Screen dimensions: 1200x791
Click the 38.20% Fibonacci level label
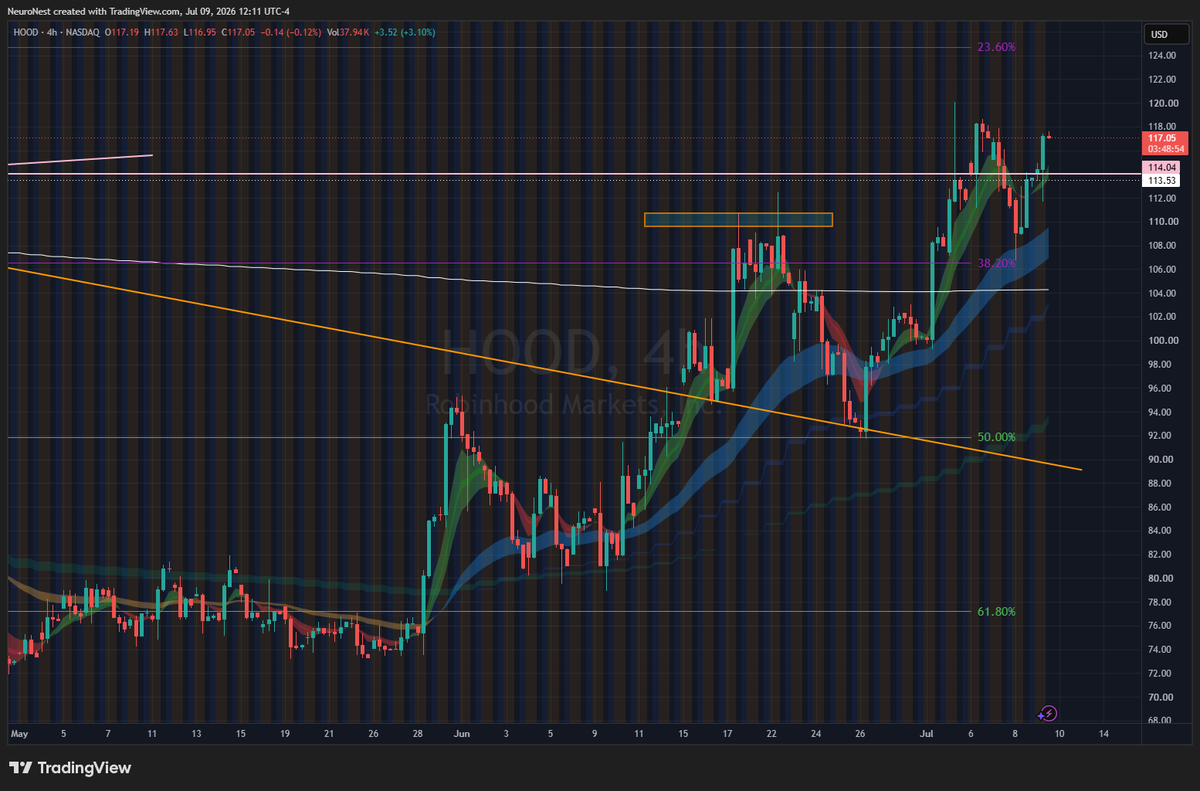coord(997,263)
